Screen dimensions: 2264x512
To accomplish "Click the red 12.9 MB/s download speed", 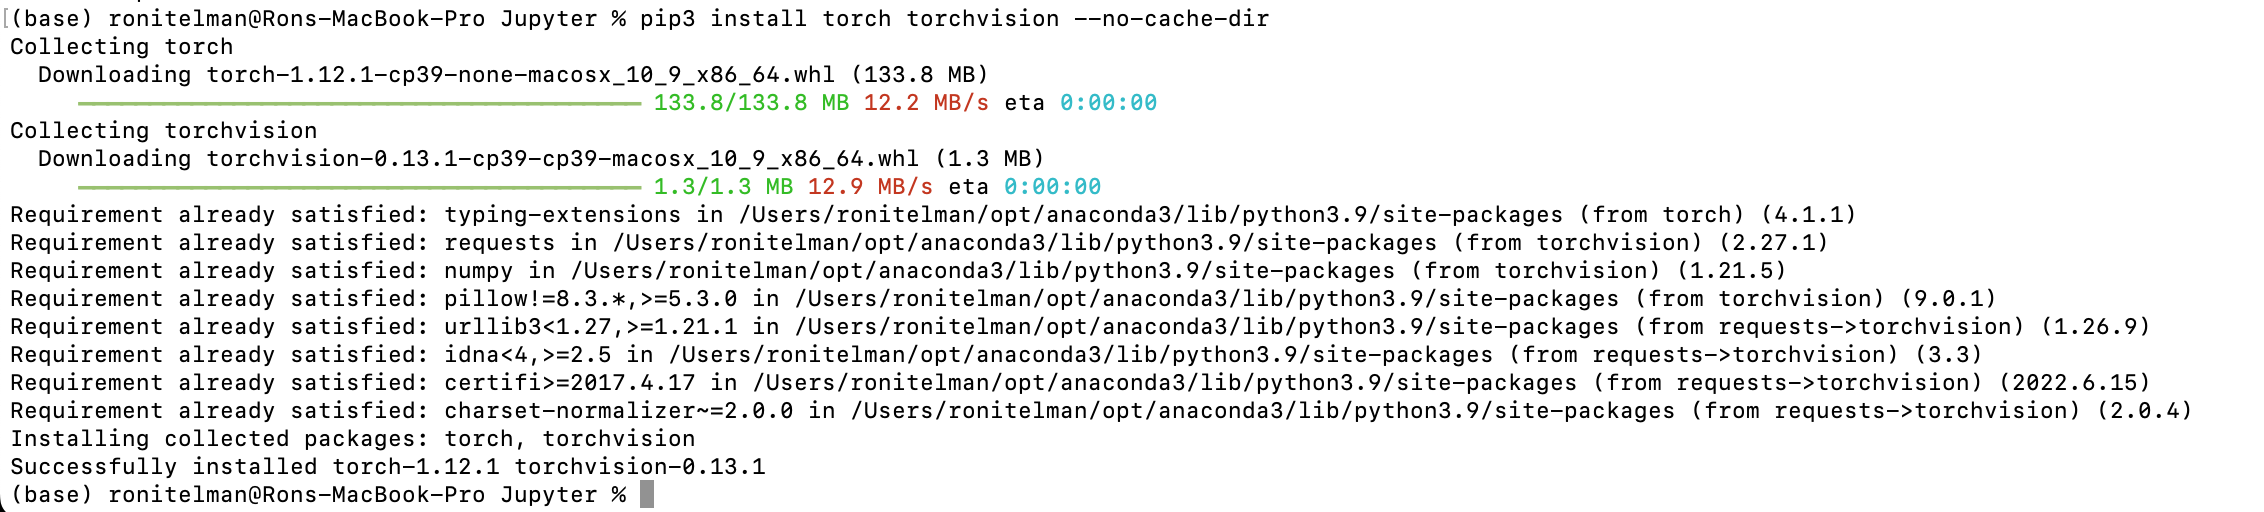I will 870,187.
